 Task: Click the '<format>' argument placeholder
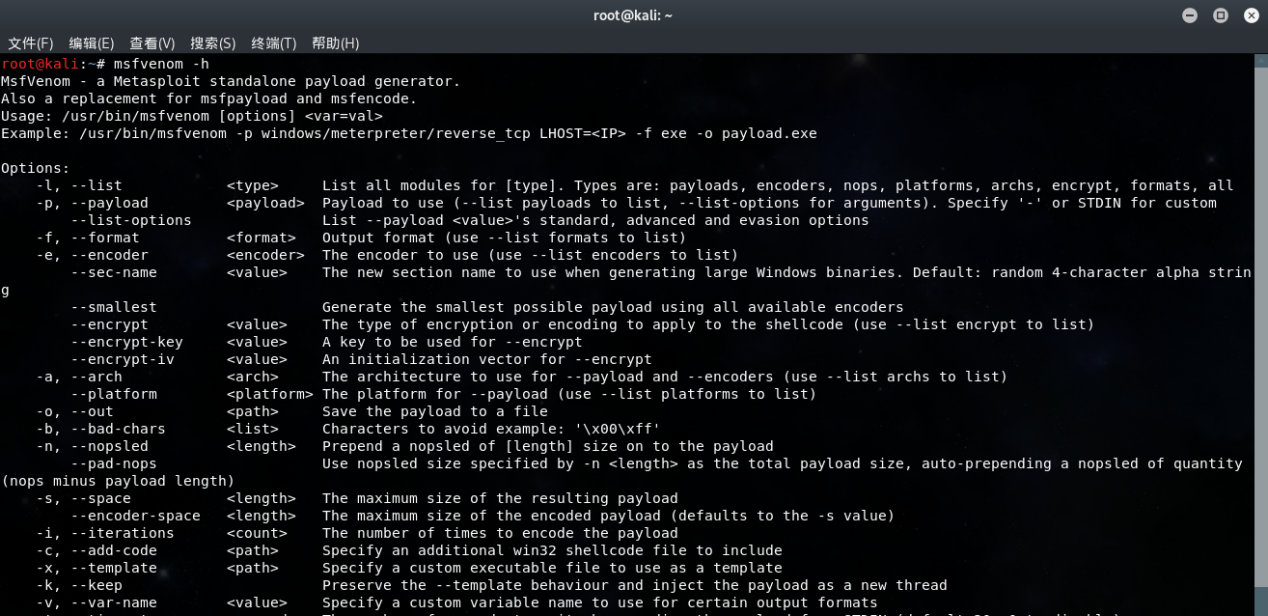point(261,238)
